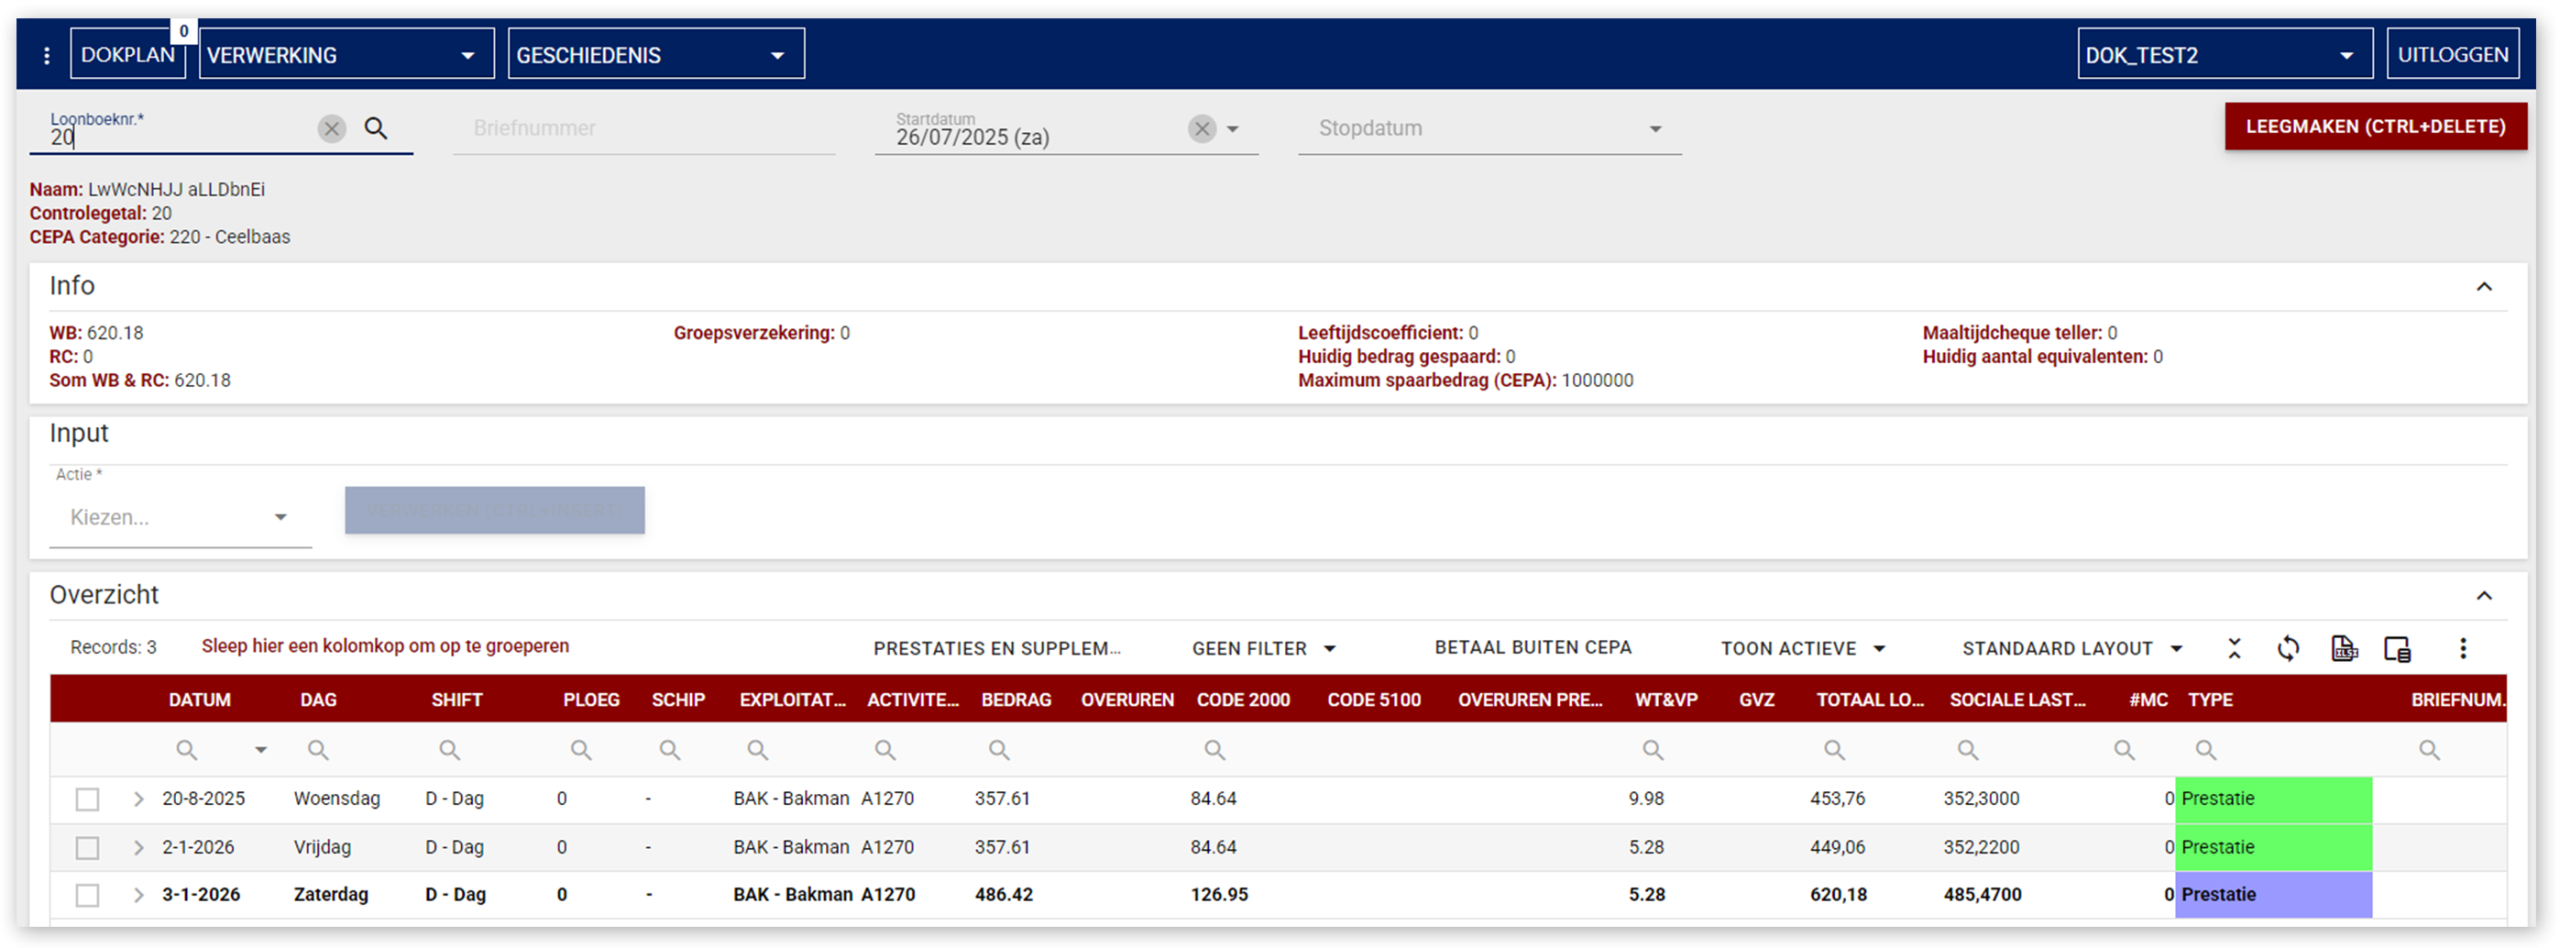Open the GESCHIEDENIS menu

(x=656, y=55)
